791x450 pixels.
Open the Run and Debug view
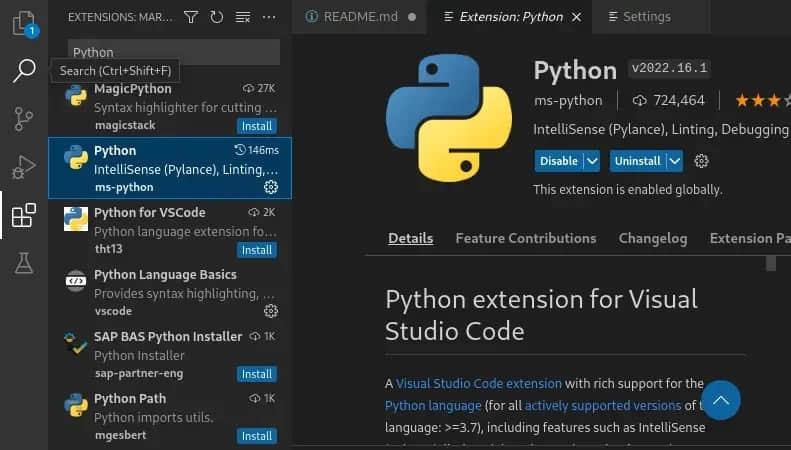[23, 167]
